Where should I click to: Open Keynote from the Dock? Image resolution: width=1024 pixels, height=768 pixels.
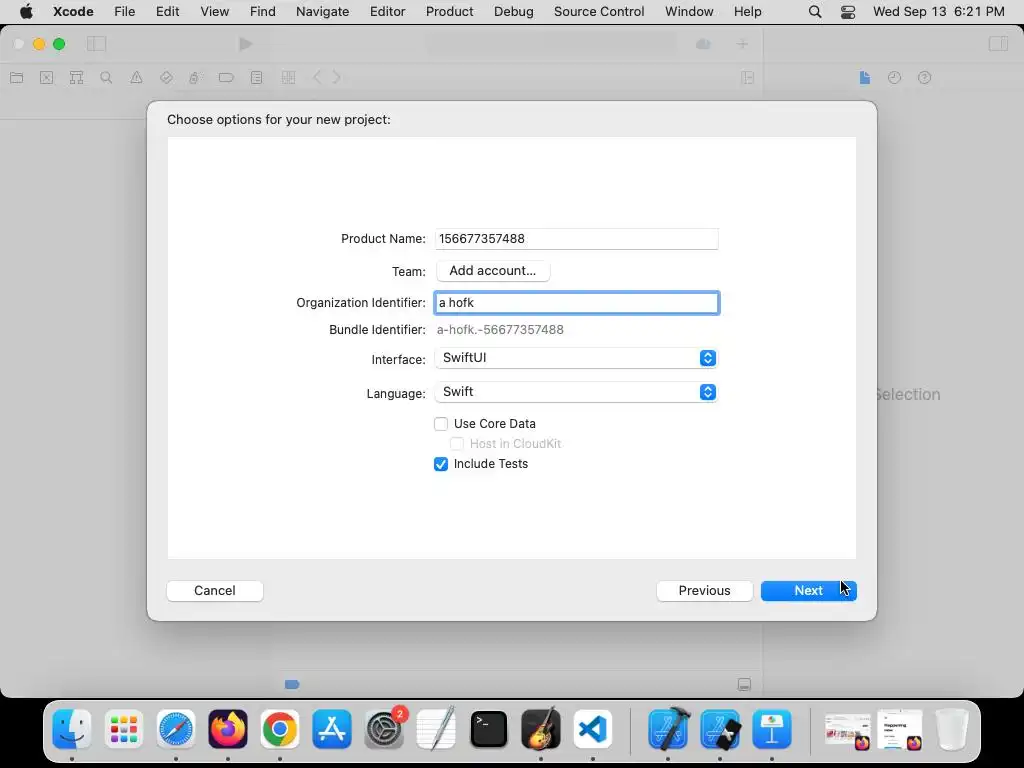[772, 729]
